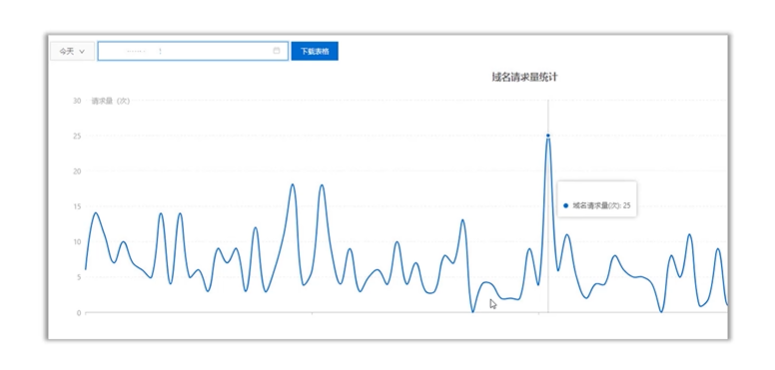
Task: Click the calendar icon in the date field
Action: click(x=276, y=51)
